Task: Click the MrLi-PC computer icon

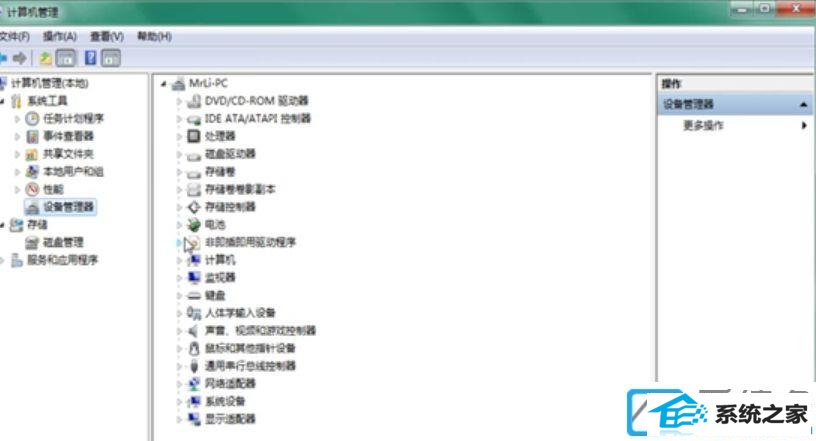Action: tap(178, 83)
